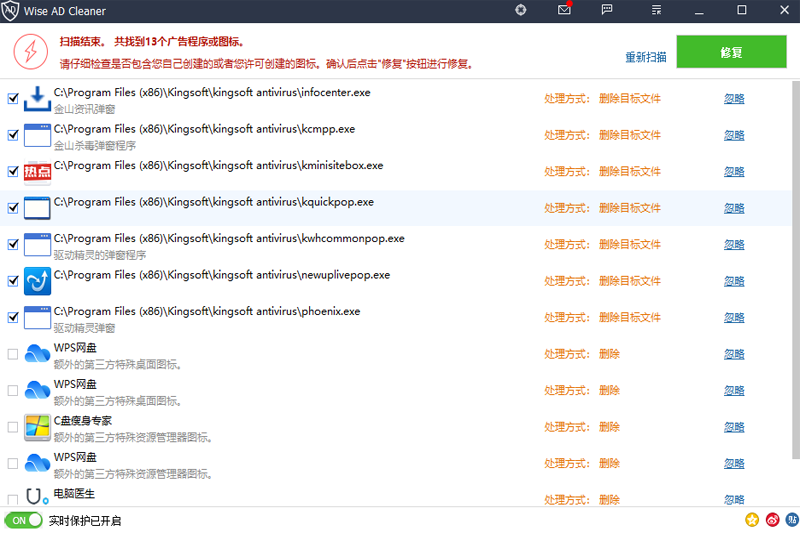Click the Weibo share icon in status bar

(x=772, y=520)
